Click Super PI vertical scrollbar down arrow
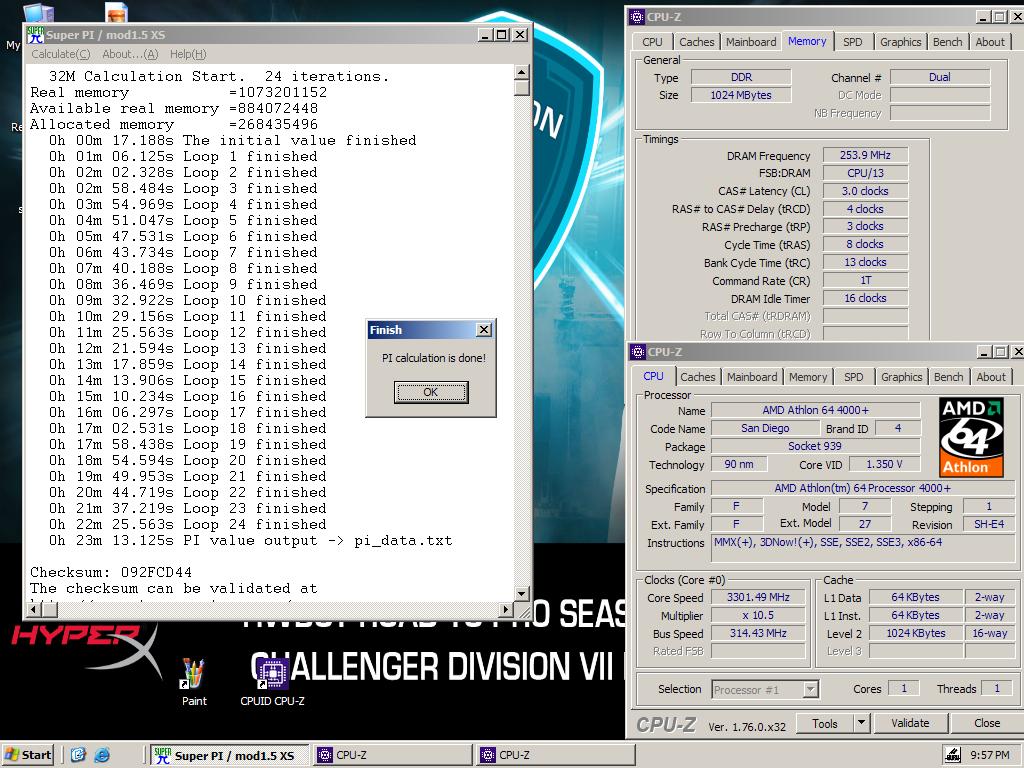Screen dimensions: 1024x768 click(521, 594)
